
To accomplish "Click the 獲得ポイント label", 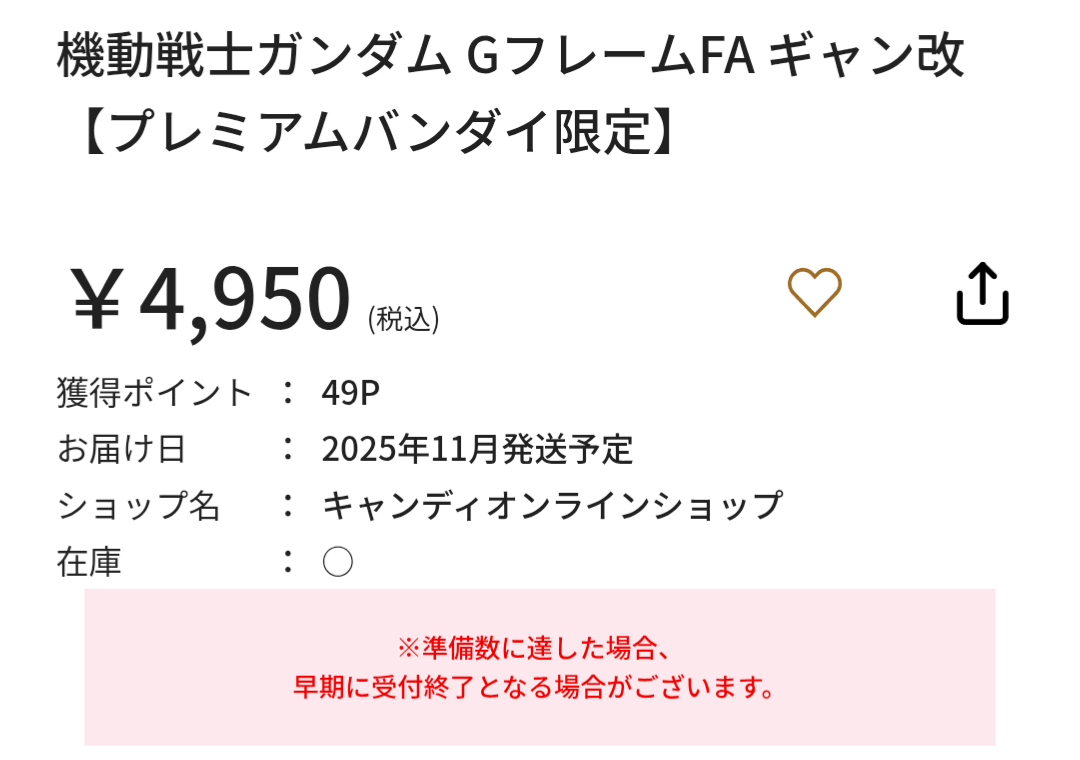I will 154,393.
